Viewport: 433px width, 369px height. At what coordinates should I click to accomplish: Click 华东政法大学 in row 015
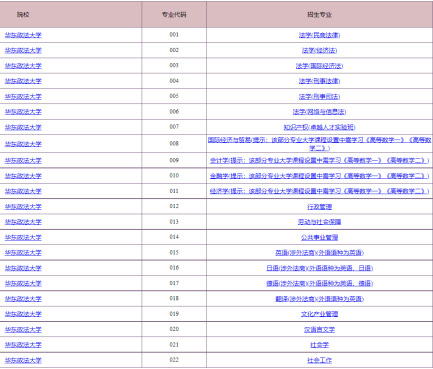pos(23,253)
